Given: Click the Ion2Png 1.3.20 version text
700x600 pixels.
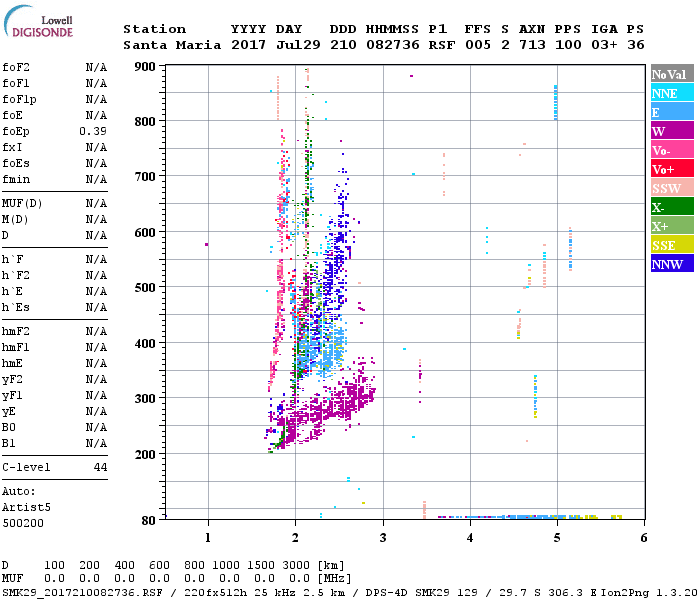Looking at the screenshot, I should 649,593.
